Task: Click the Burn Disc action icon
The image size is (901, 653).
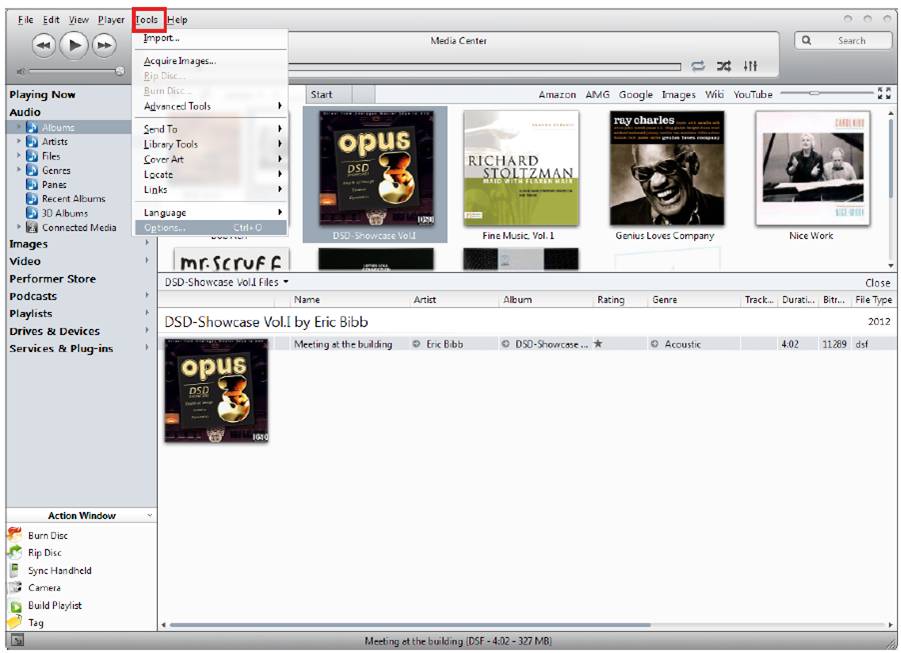Action: coord(14,535)
